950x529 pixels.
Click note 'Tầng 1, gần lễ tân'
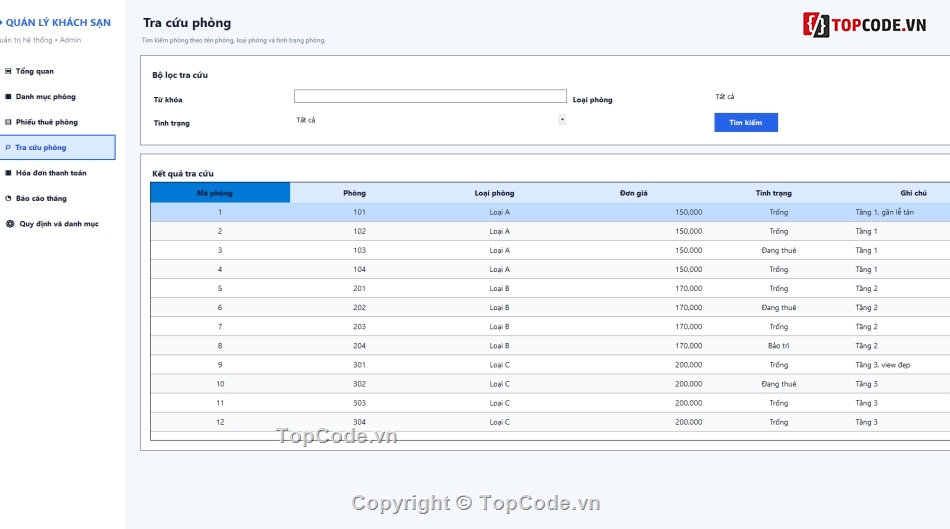coord(885,212)
